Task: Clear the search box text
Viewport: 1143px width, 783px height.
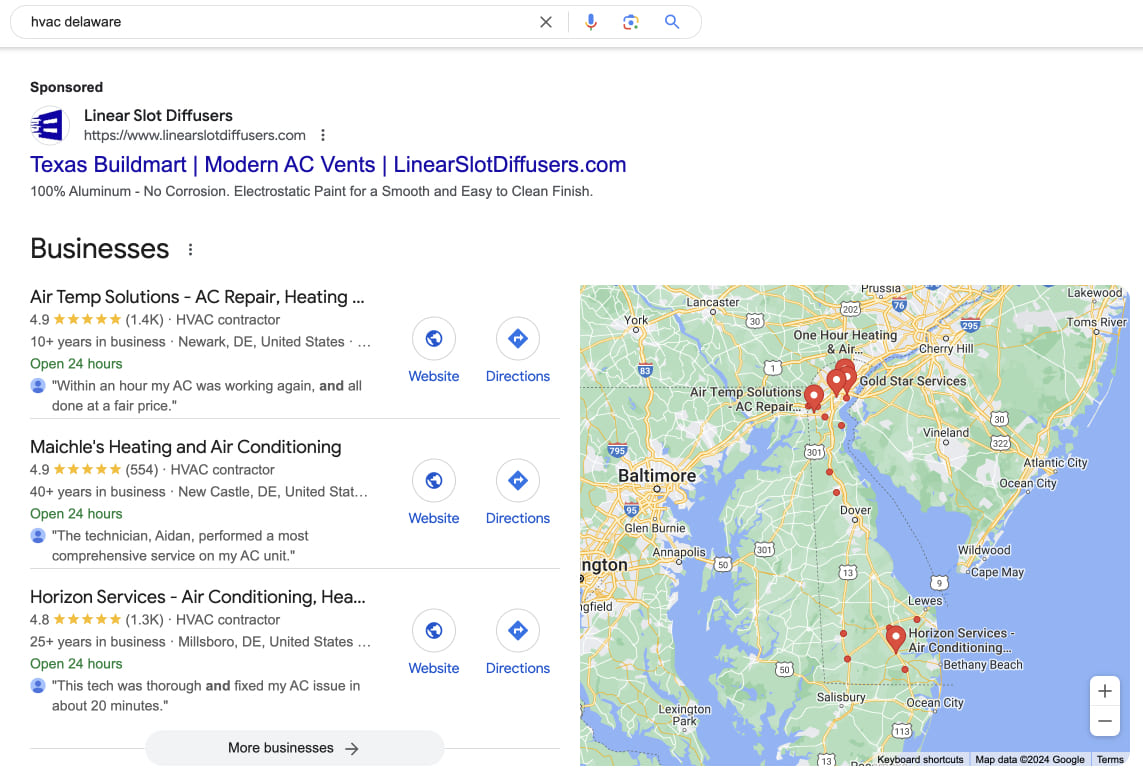Action: click(x=546, y=22)
